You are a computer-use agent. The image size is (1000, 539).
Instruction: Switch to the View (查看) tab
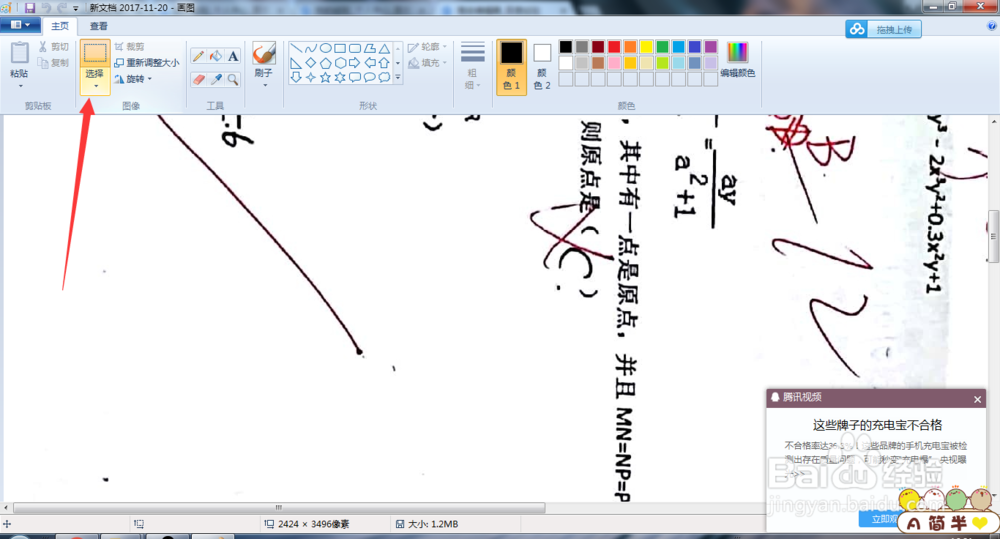pos(98,26)
